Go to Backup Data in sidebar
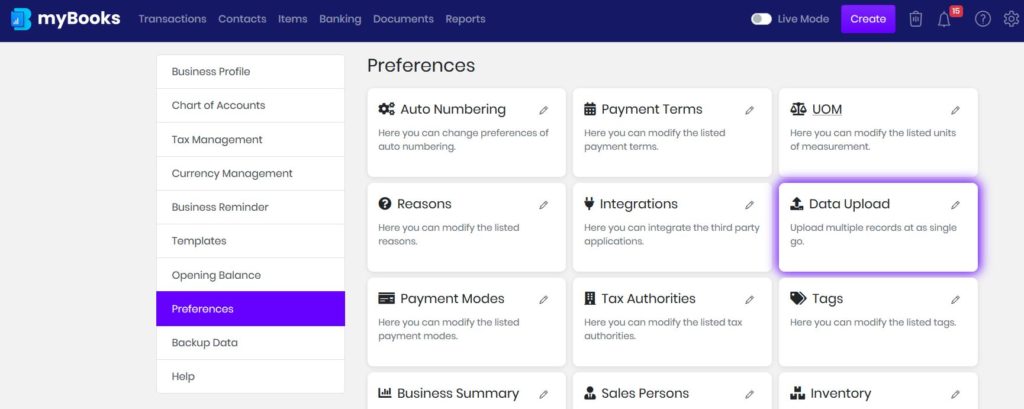This screenshot has width=1024, height=409. pos(250,342)
